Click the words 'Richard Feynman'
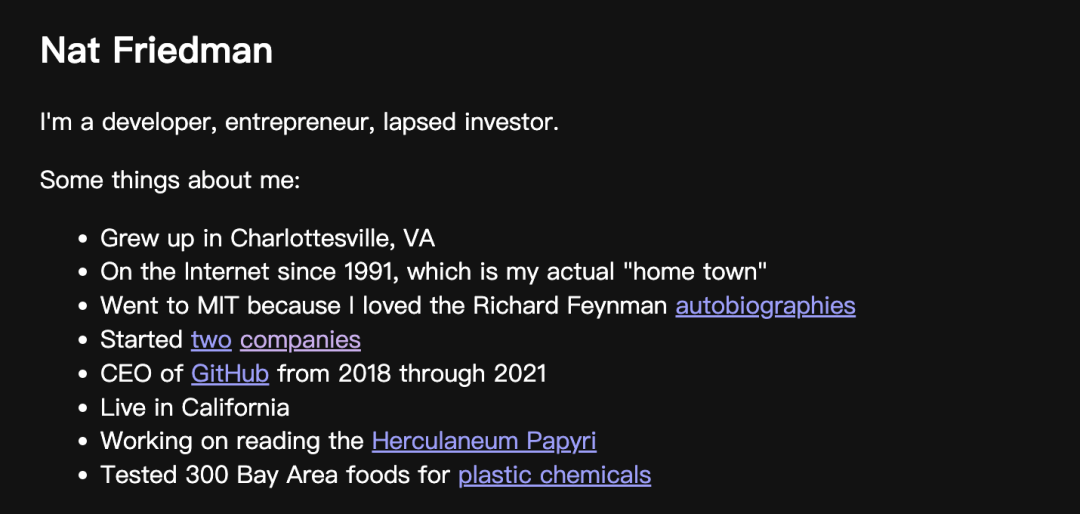Image resolution: width=1080 pixels, height=514 pixels. click(571, 306)
